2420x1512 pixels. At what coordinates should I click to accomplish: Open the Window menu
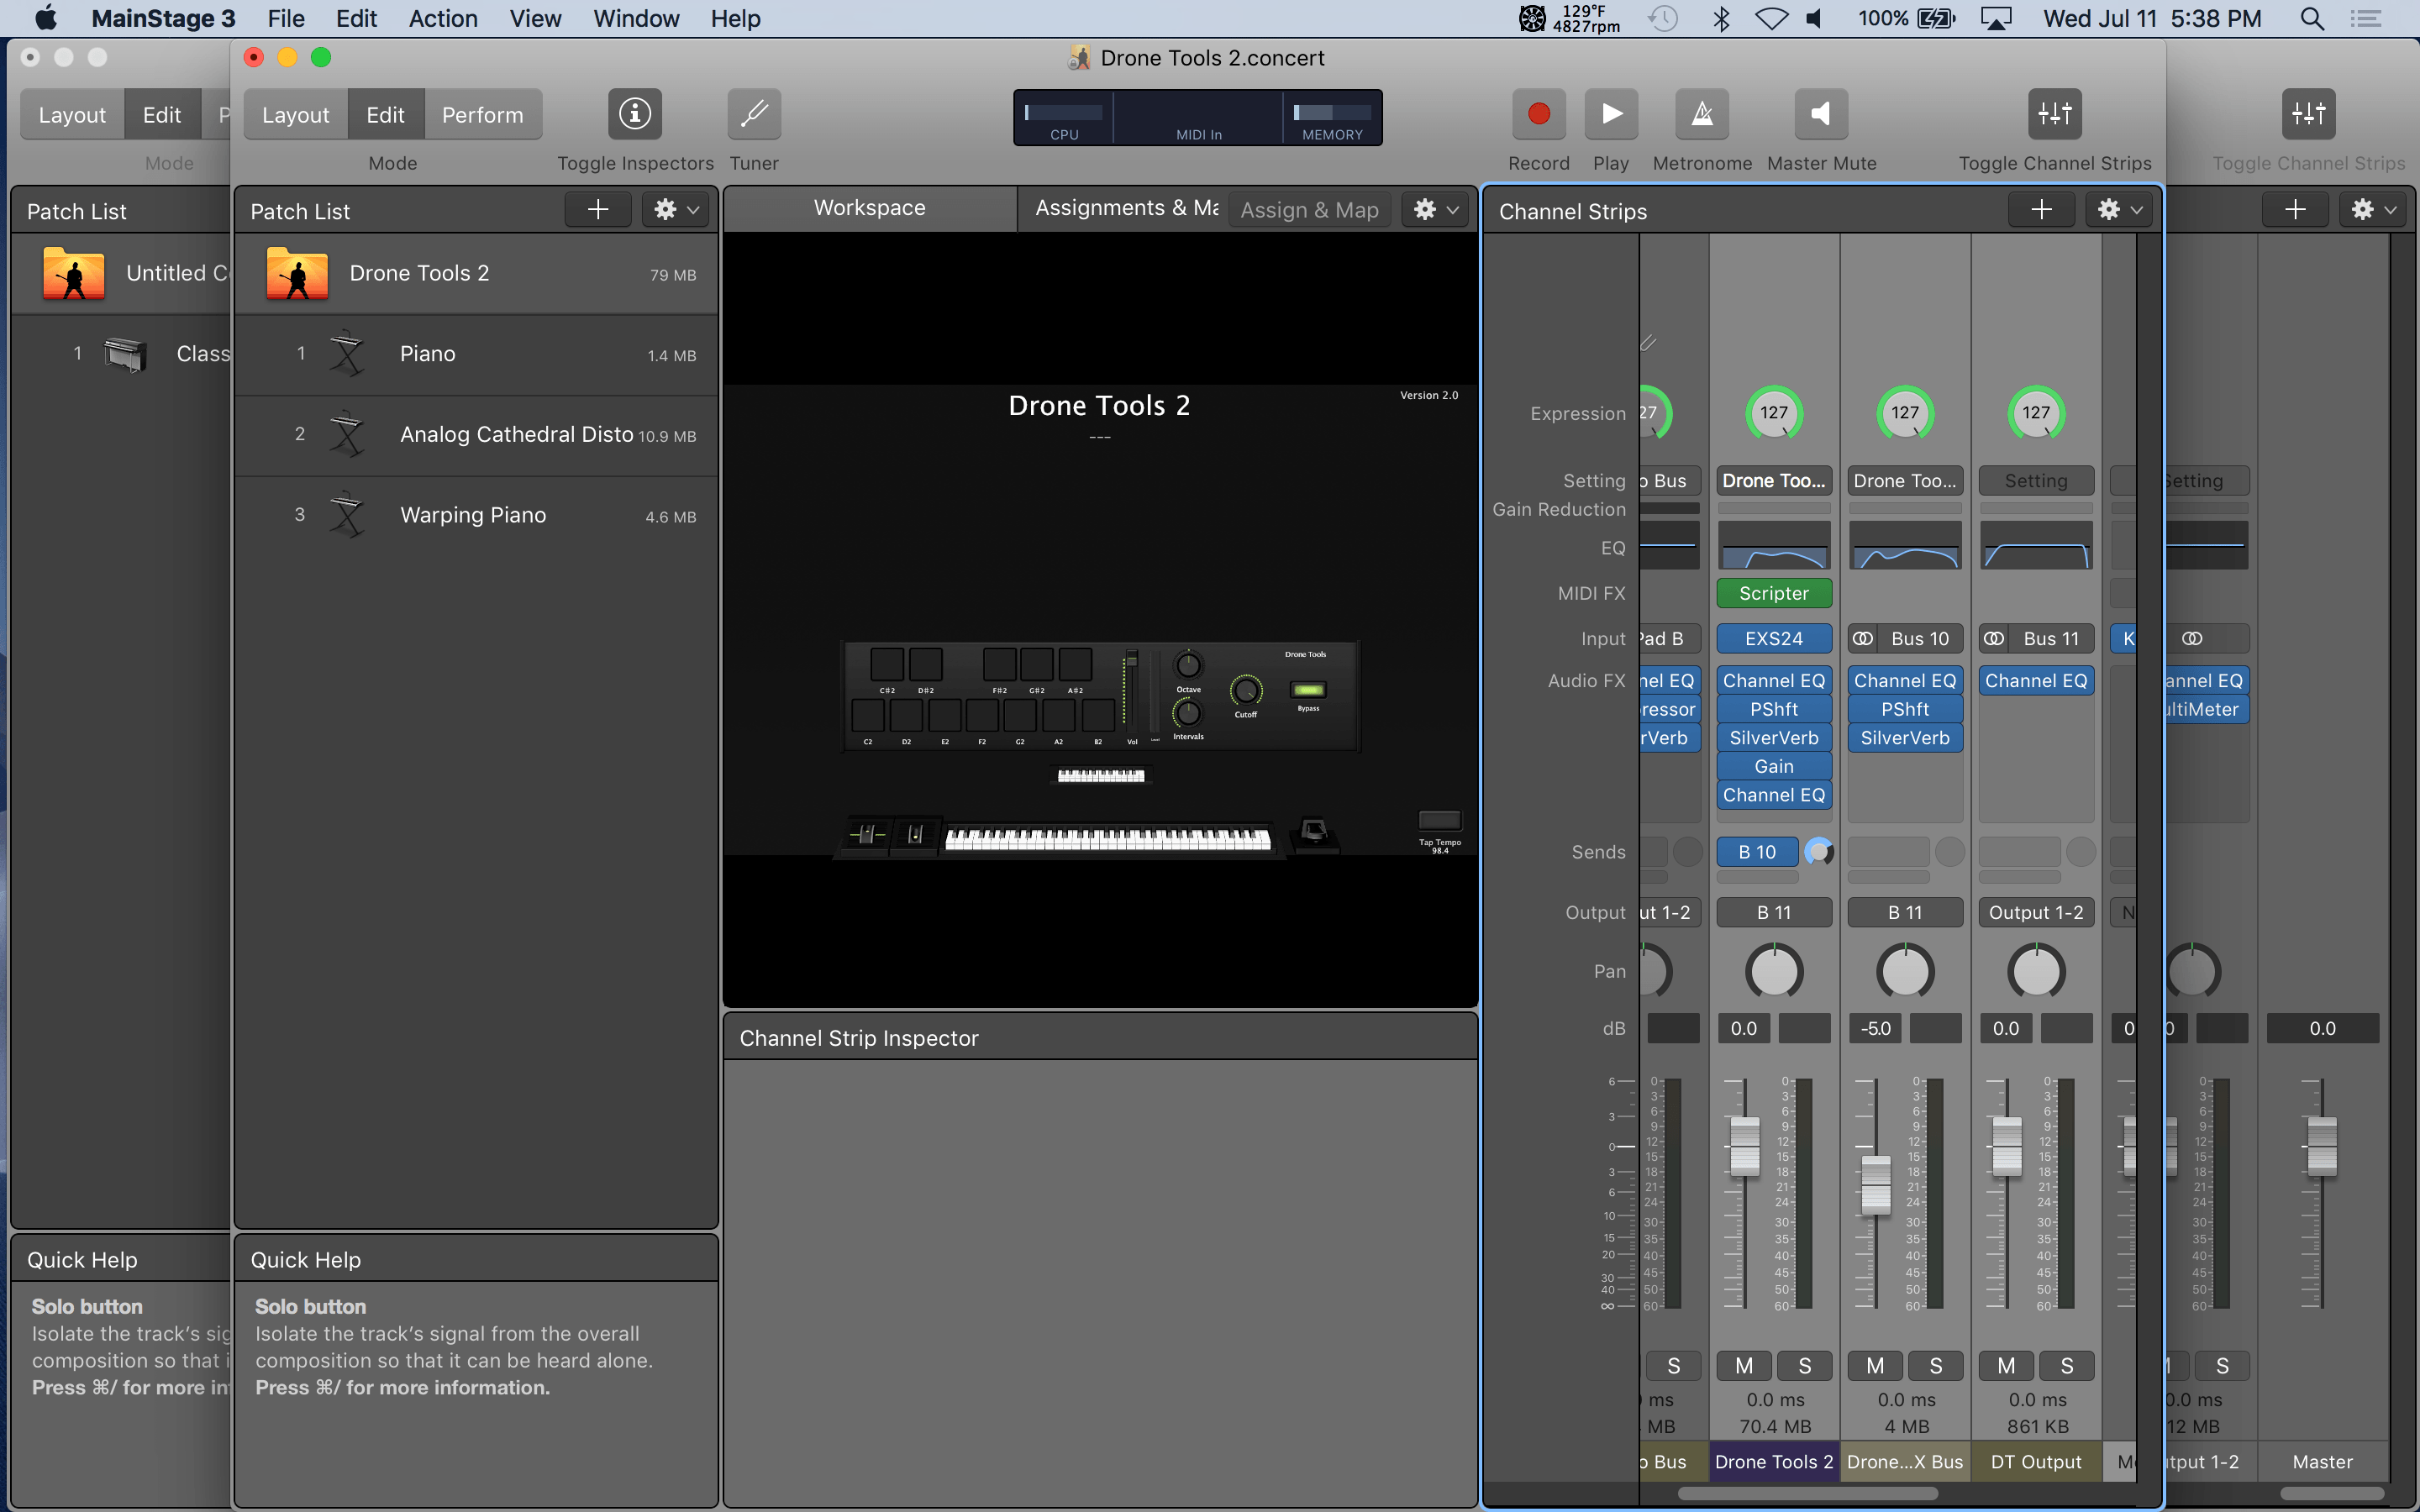(x=636, y=19)
